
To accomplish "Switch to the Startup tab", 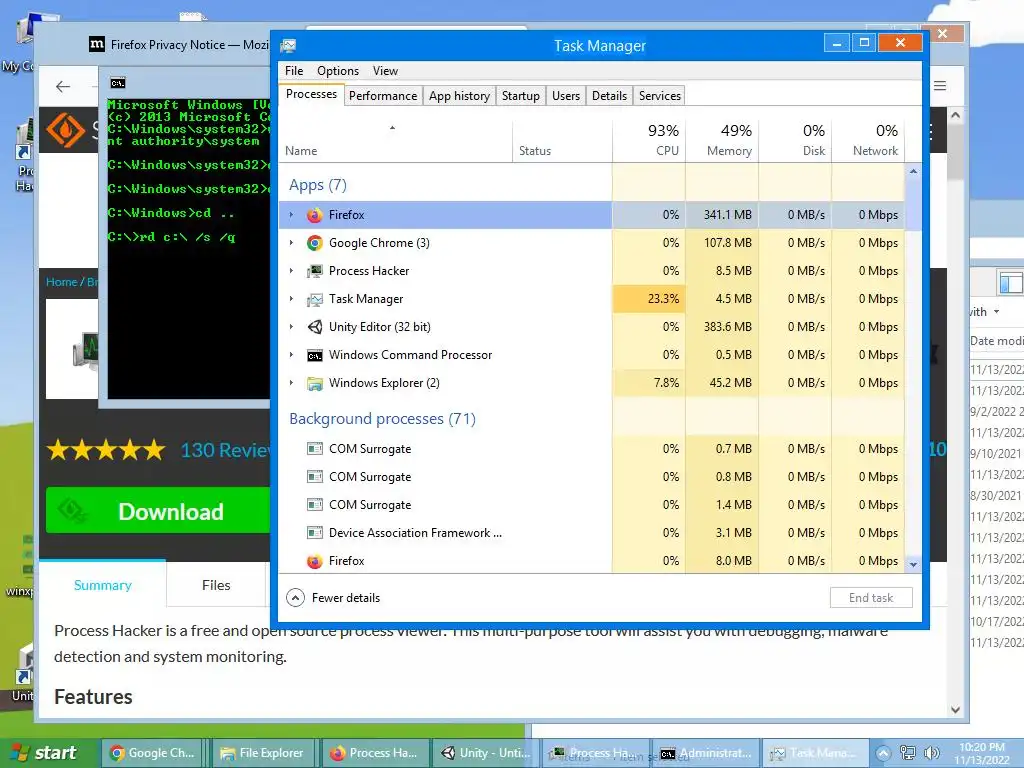I will [520, 96].
